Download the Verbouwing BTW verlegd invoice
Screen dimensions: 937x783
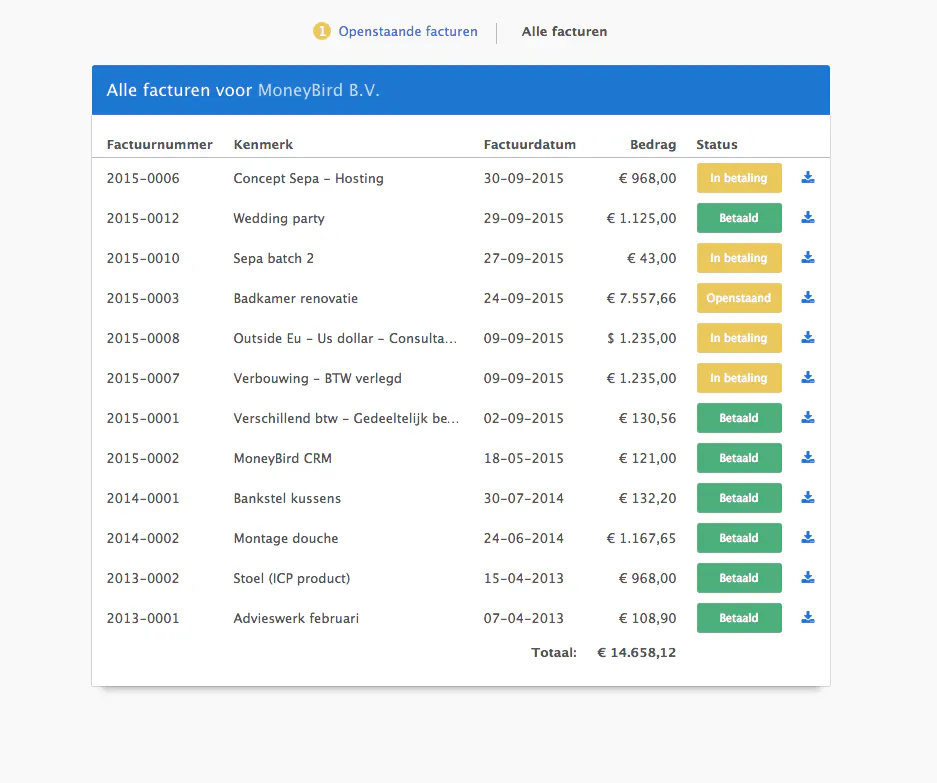(x=808, y=378)
